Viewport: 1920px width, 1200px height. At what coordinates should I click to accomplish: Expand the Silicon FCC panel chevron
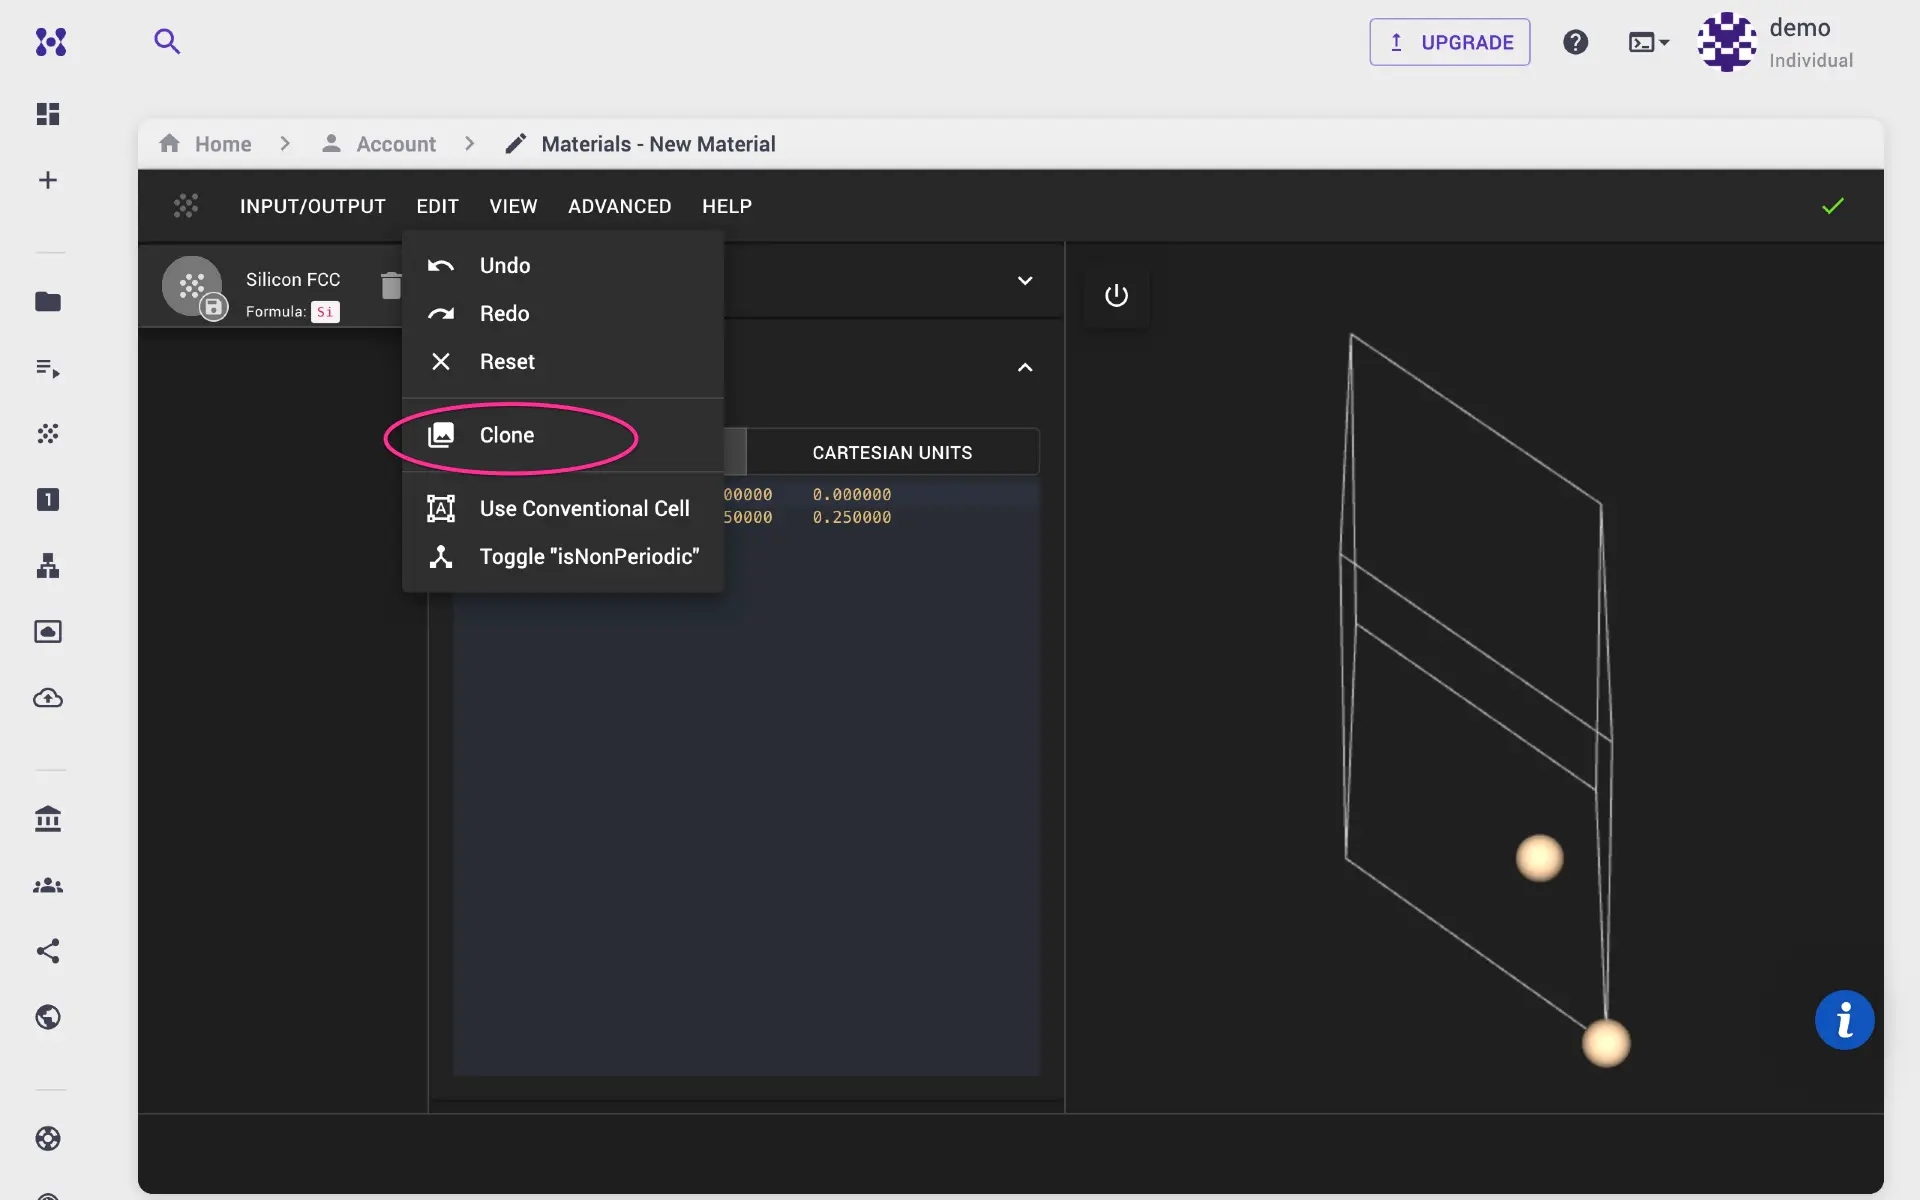(x=1025, y=281)
